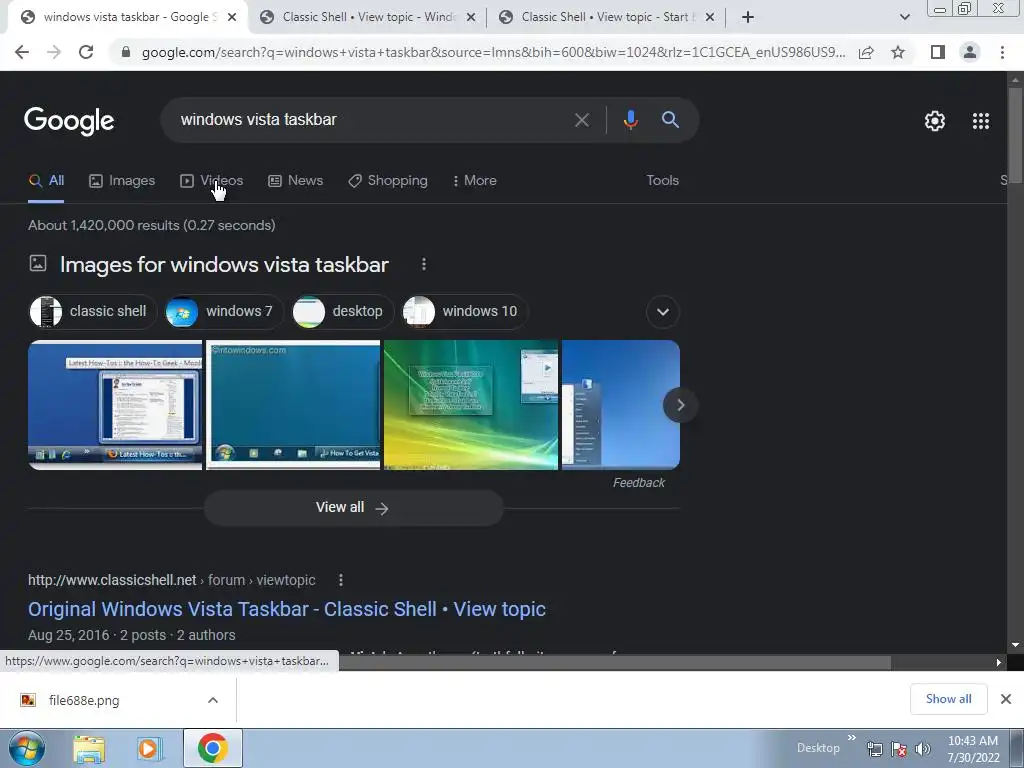Image resolution: width=1024 pixels, height=768 pixels.
Task: Clear the search box text
Action: click(581, 120)
